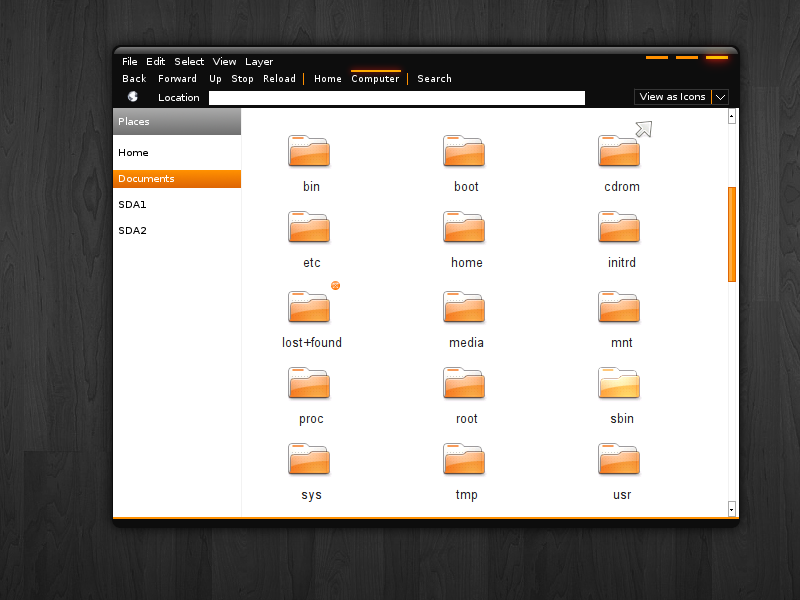Focus the Location input field
Screen dimensions: 800x600
(x=397, y=98)
